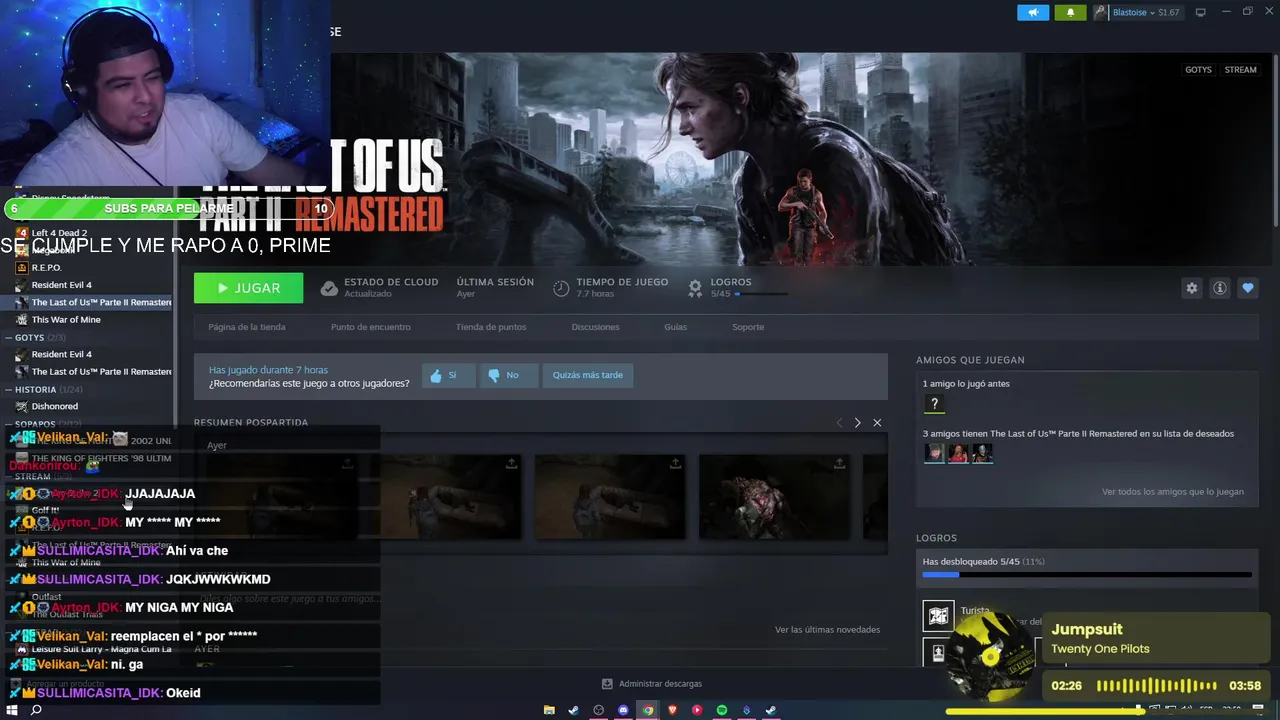Click the Steam window vertical scrollbar
The width and height of the screenshot is (1280, 720).
pos(1275,140)
